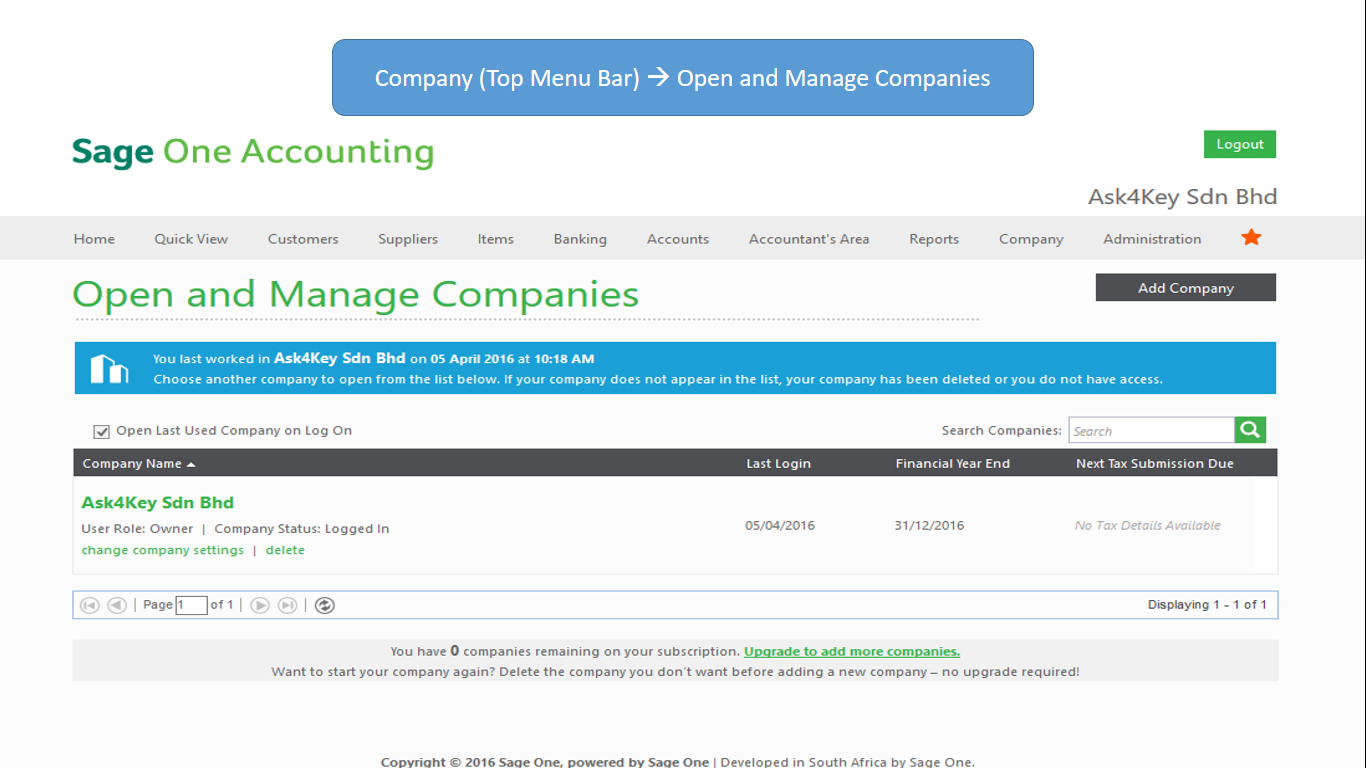
Task: Toggle Open Last Used Company on Log On
Action: 101,431
